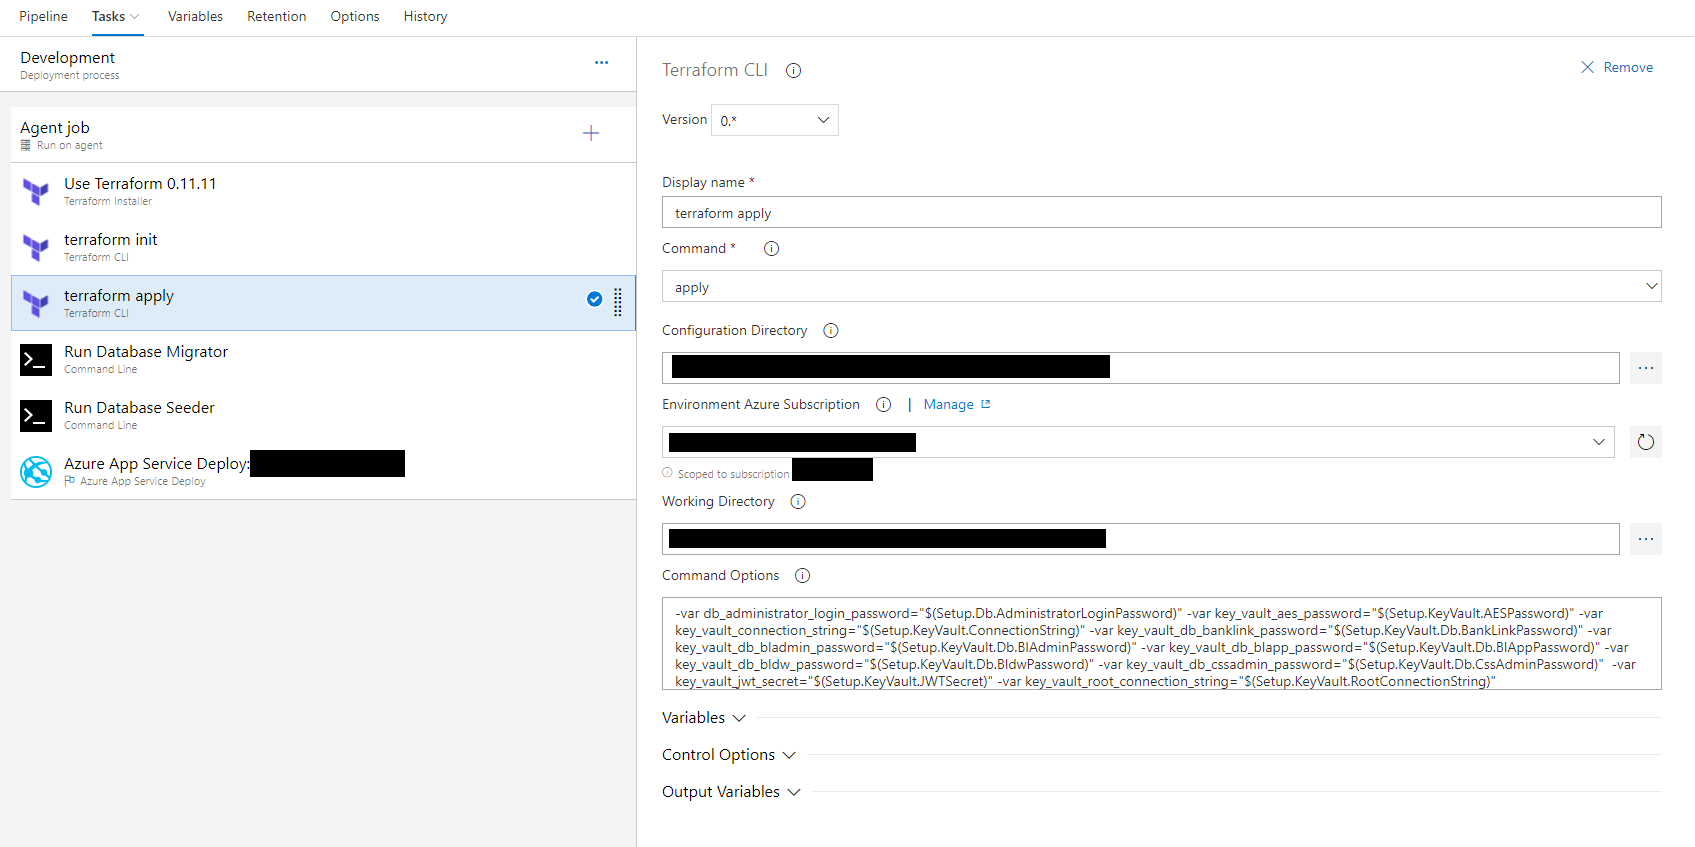Open the Manage subscriptions link
Image resolution: width=1695 pixels, height=847 pixels.
click(957, 404)
